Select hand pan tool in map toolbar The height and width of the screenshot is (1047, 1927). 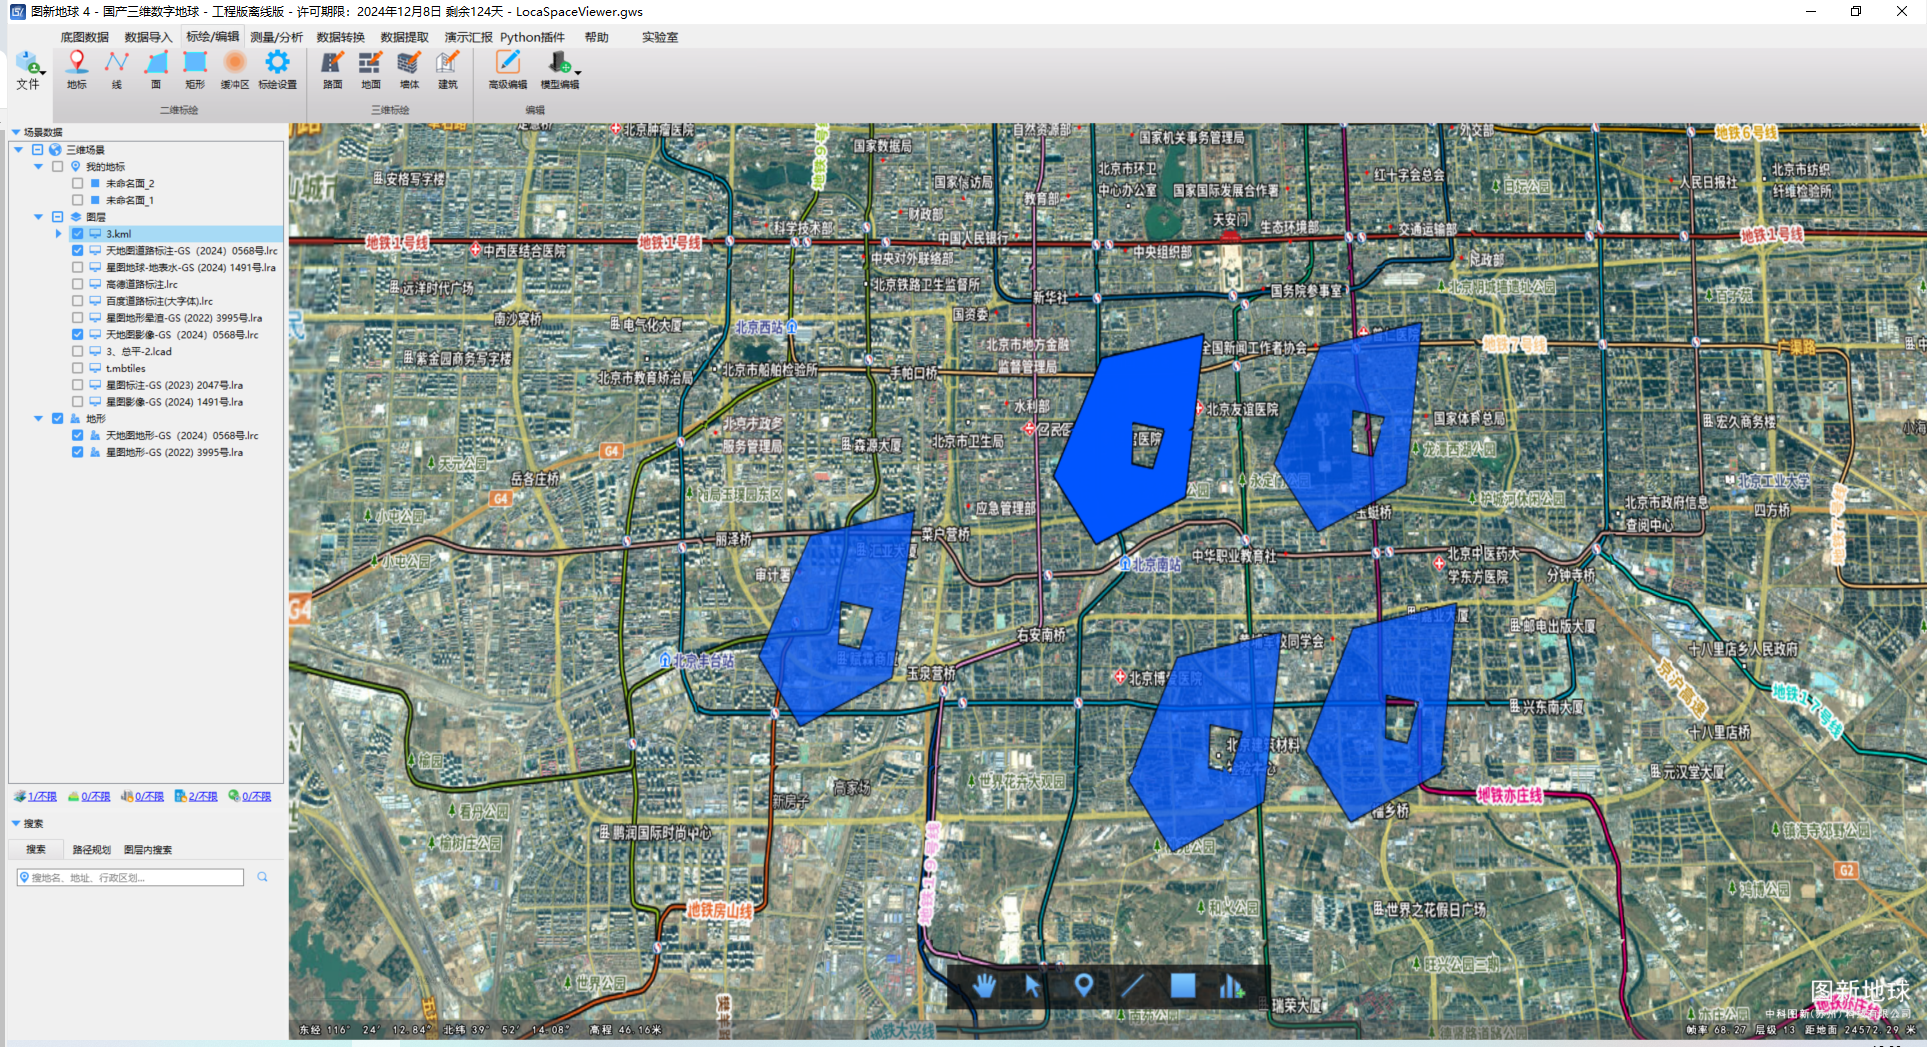[x=984, y=986]
